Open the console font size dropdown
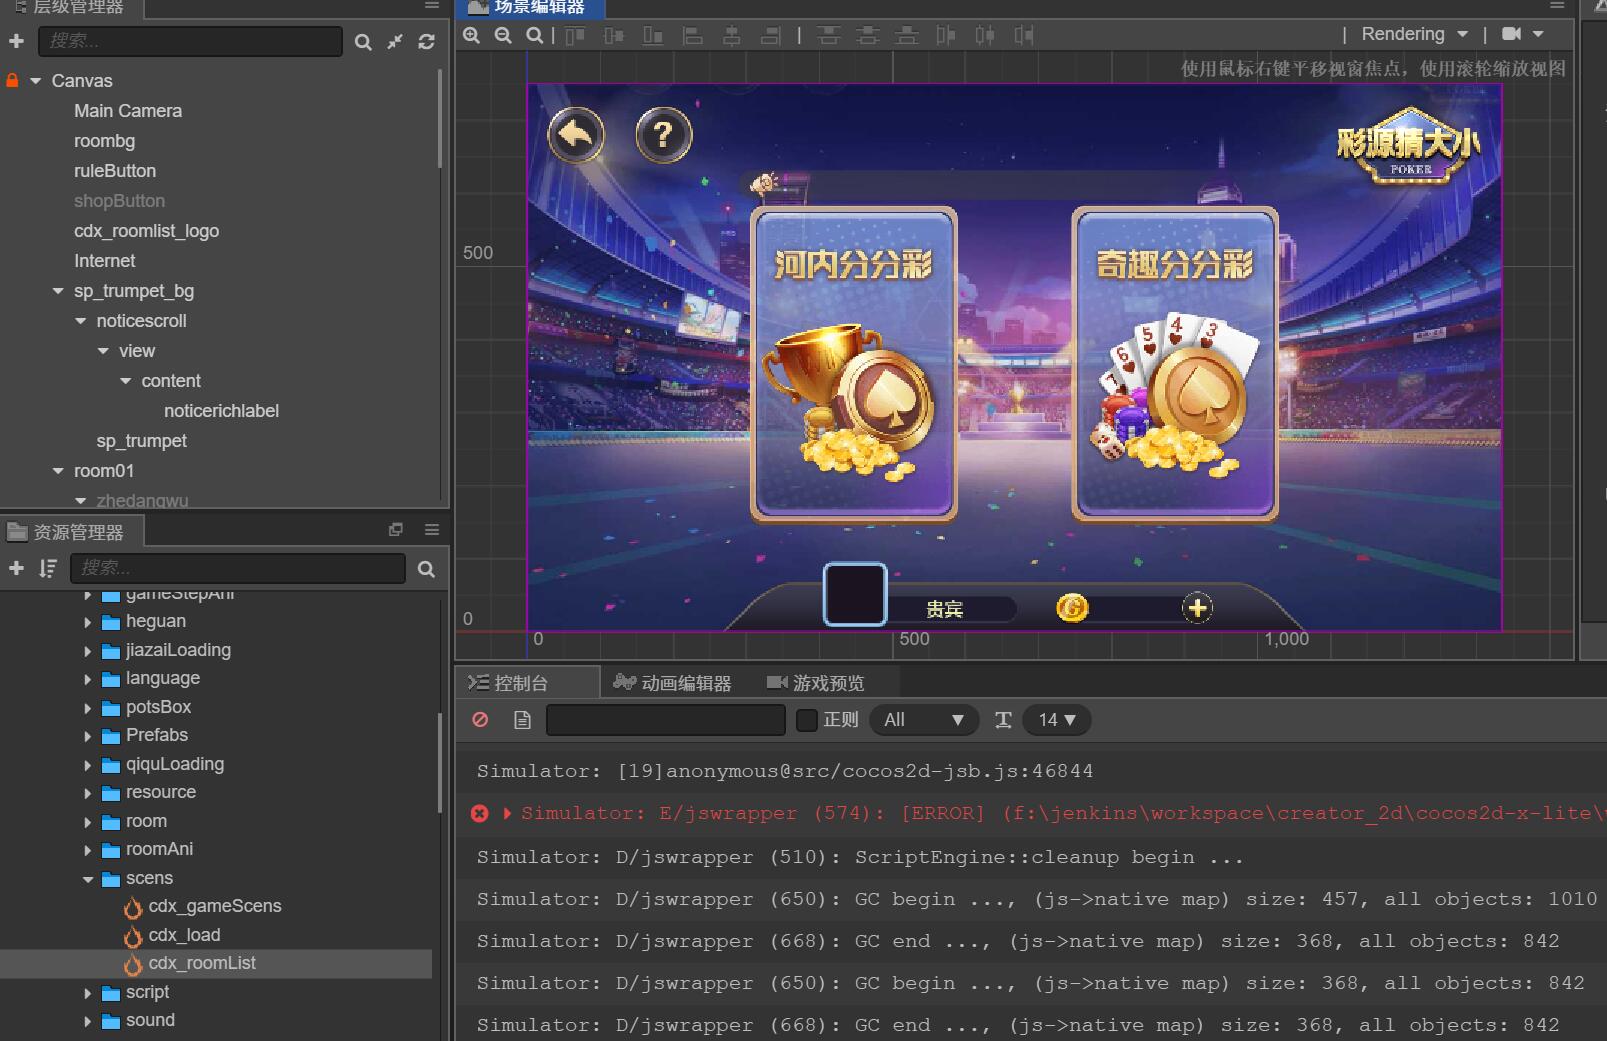This screenshot has height=1041, width=1607. (x=1057, y=720)
